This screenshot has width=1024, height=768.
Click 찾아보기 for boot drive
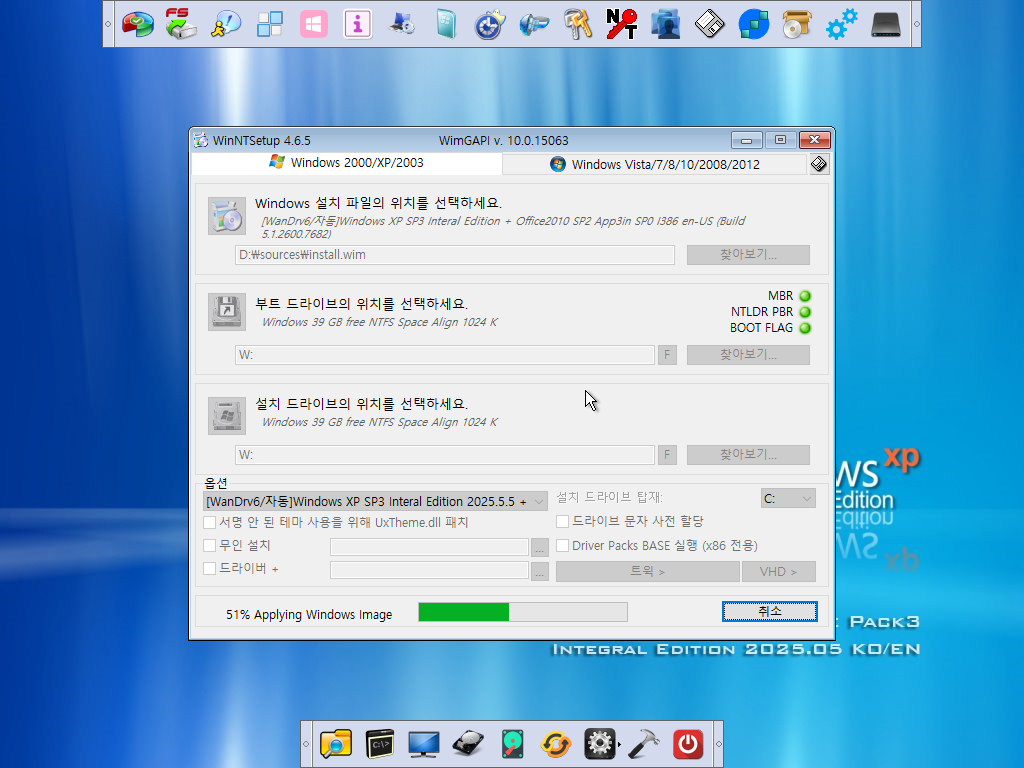click(x=748, y=355)
